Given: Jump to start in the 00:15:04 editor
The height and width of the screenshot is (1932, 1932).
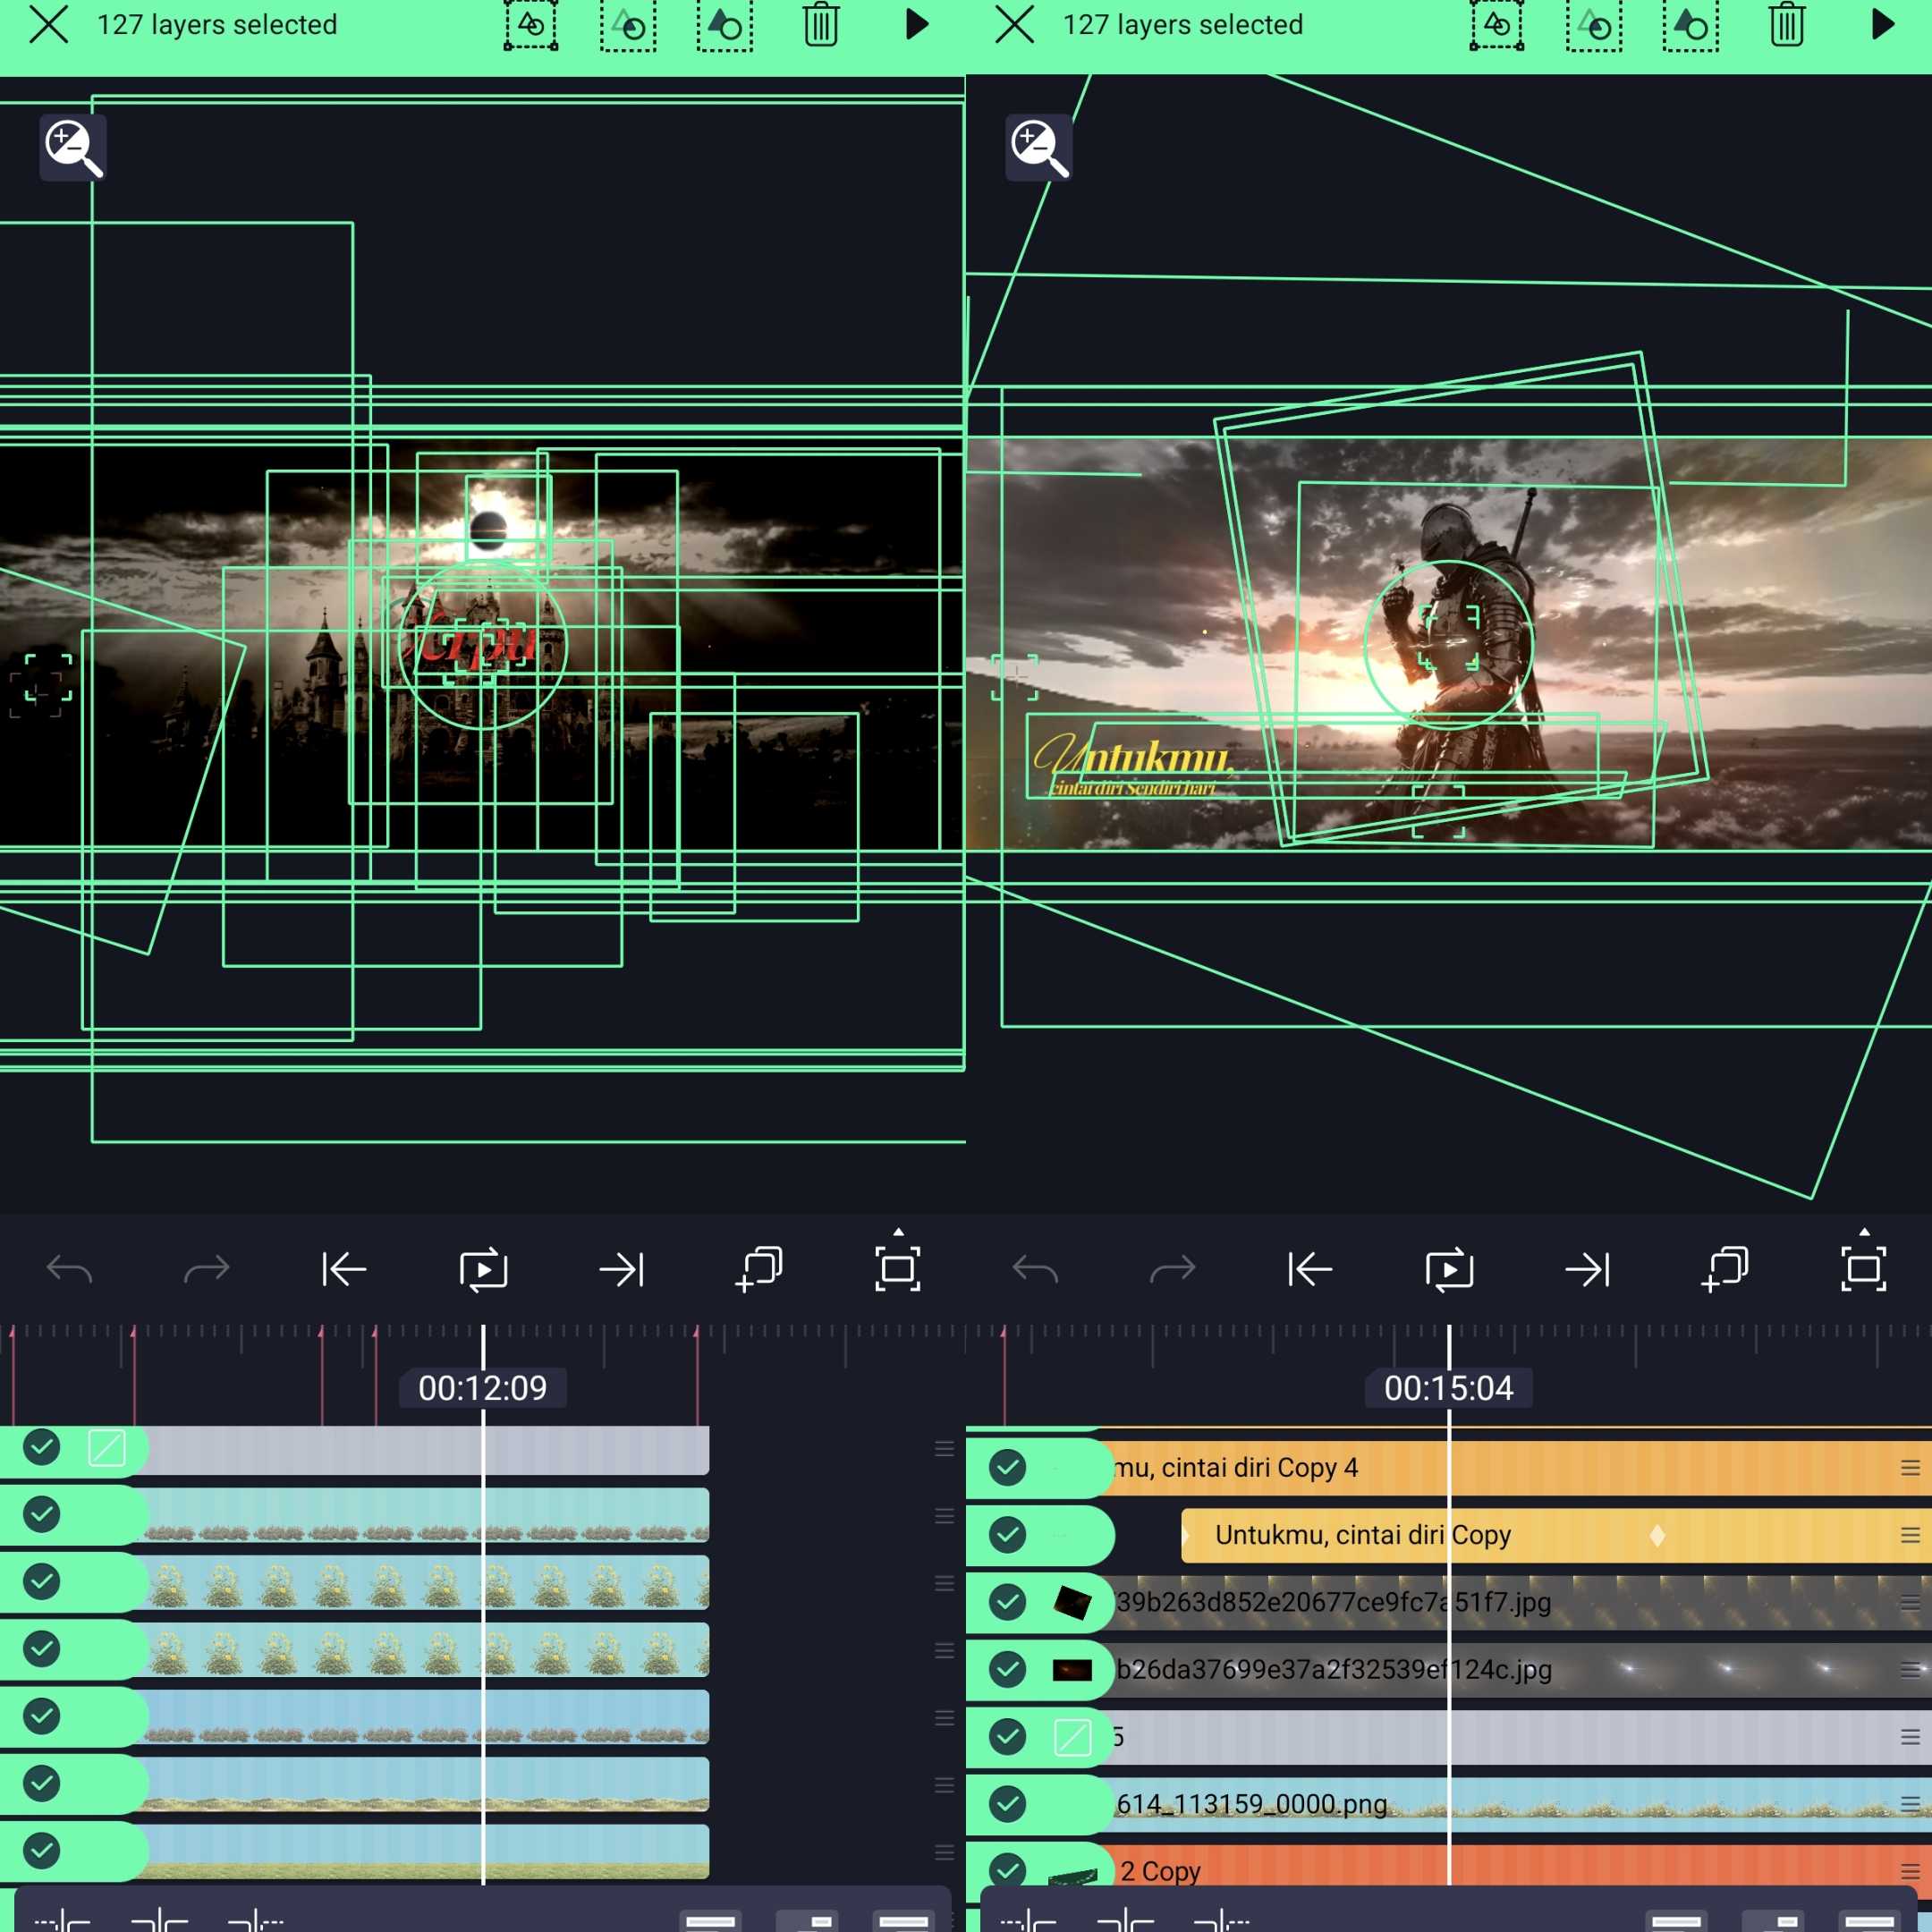Looking at the screenshot, I should click(1310, 1270).
